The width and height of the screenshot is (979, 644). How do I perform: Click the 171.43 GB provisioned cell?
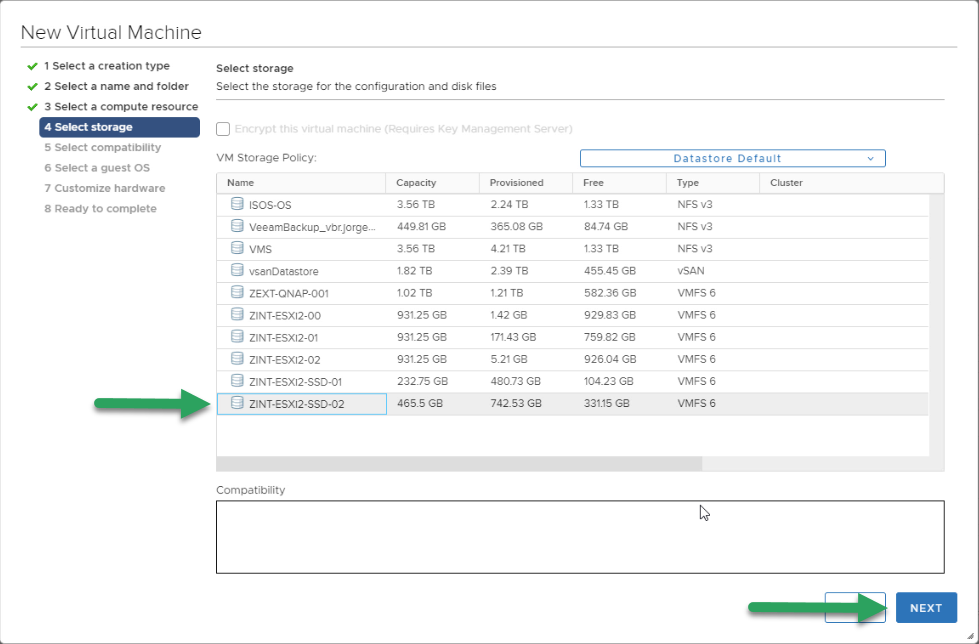[x=513, y=337]
